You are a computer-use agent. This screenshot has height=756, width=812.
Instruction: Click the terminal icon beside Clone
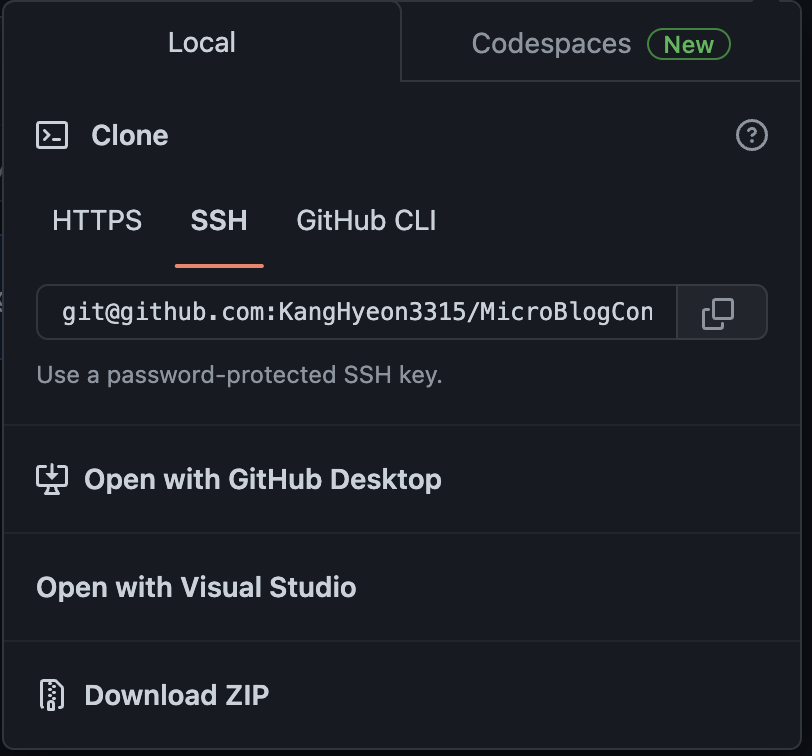point(52,135)
